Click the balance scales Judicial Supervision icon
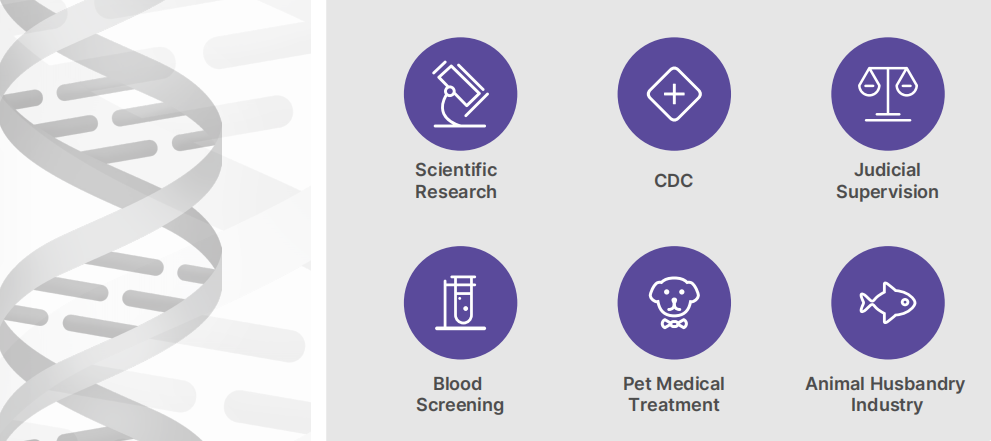The width and height of the screenshot is (991, 441). [888, 94]
